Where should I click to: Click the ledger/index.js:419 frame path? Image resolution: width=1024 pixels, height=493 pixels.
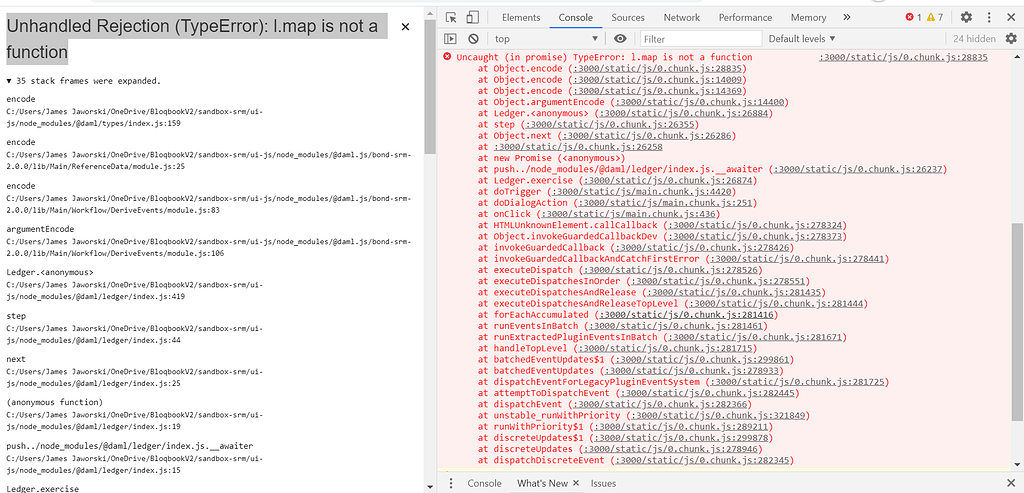pyautogui.click(x=135, y=291)
